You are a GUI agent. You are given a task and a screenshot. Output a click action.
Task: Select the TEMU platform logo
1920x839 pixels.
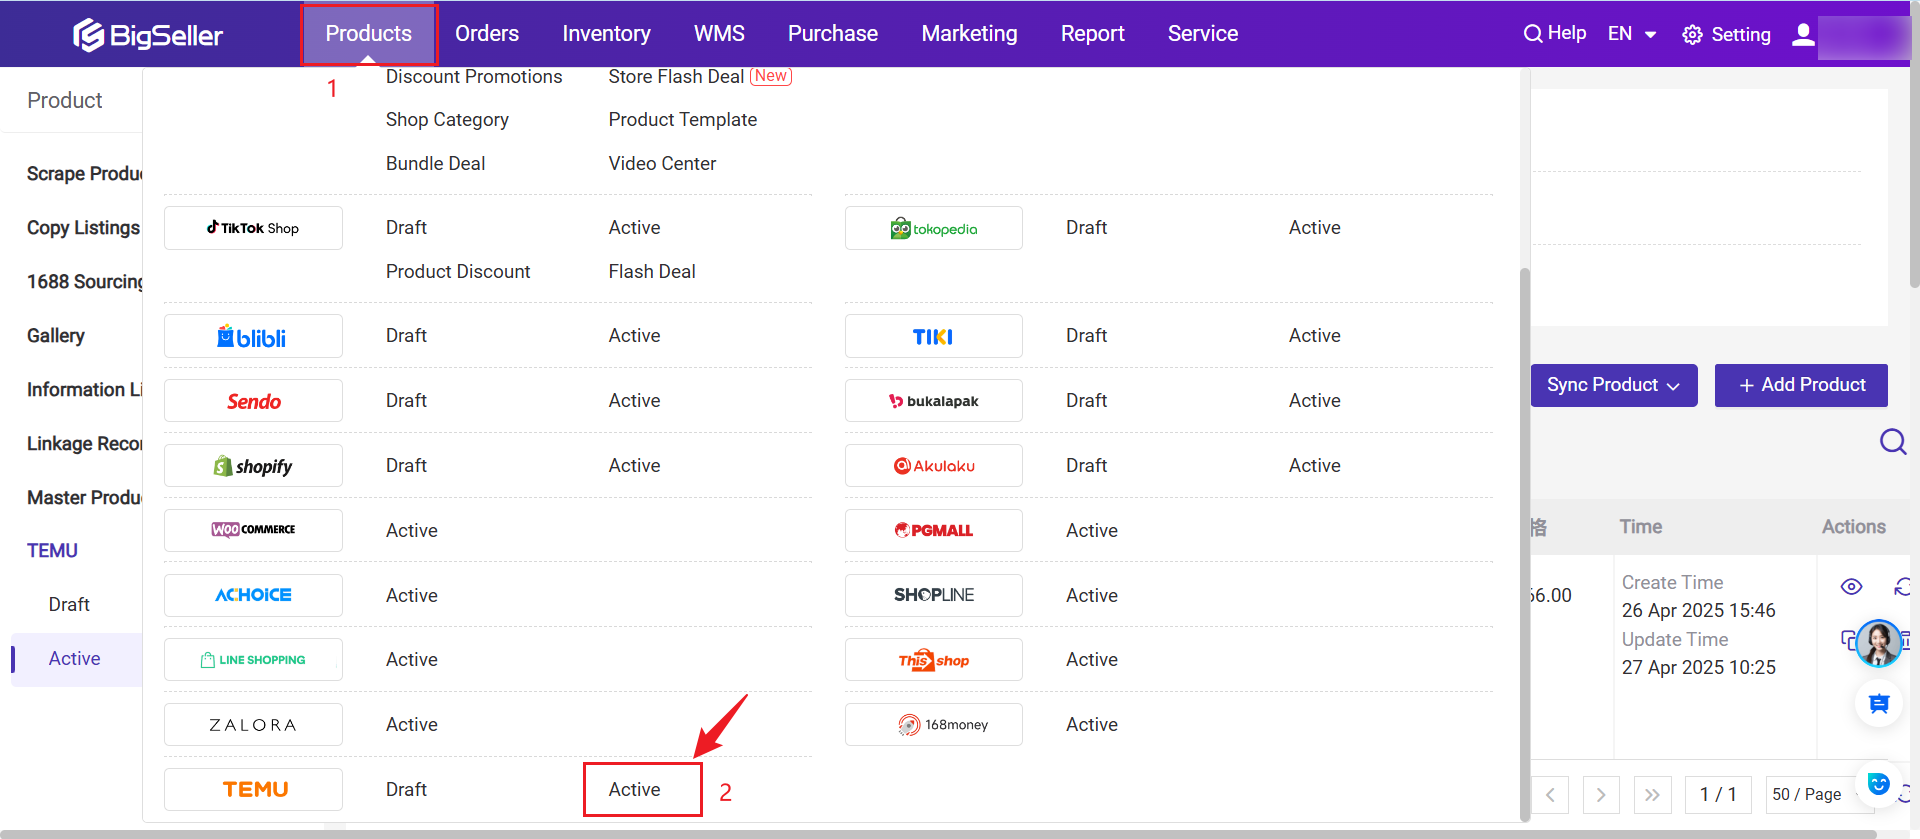tap(253, 789)
